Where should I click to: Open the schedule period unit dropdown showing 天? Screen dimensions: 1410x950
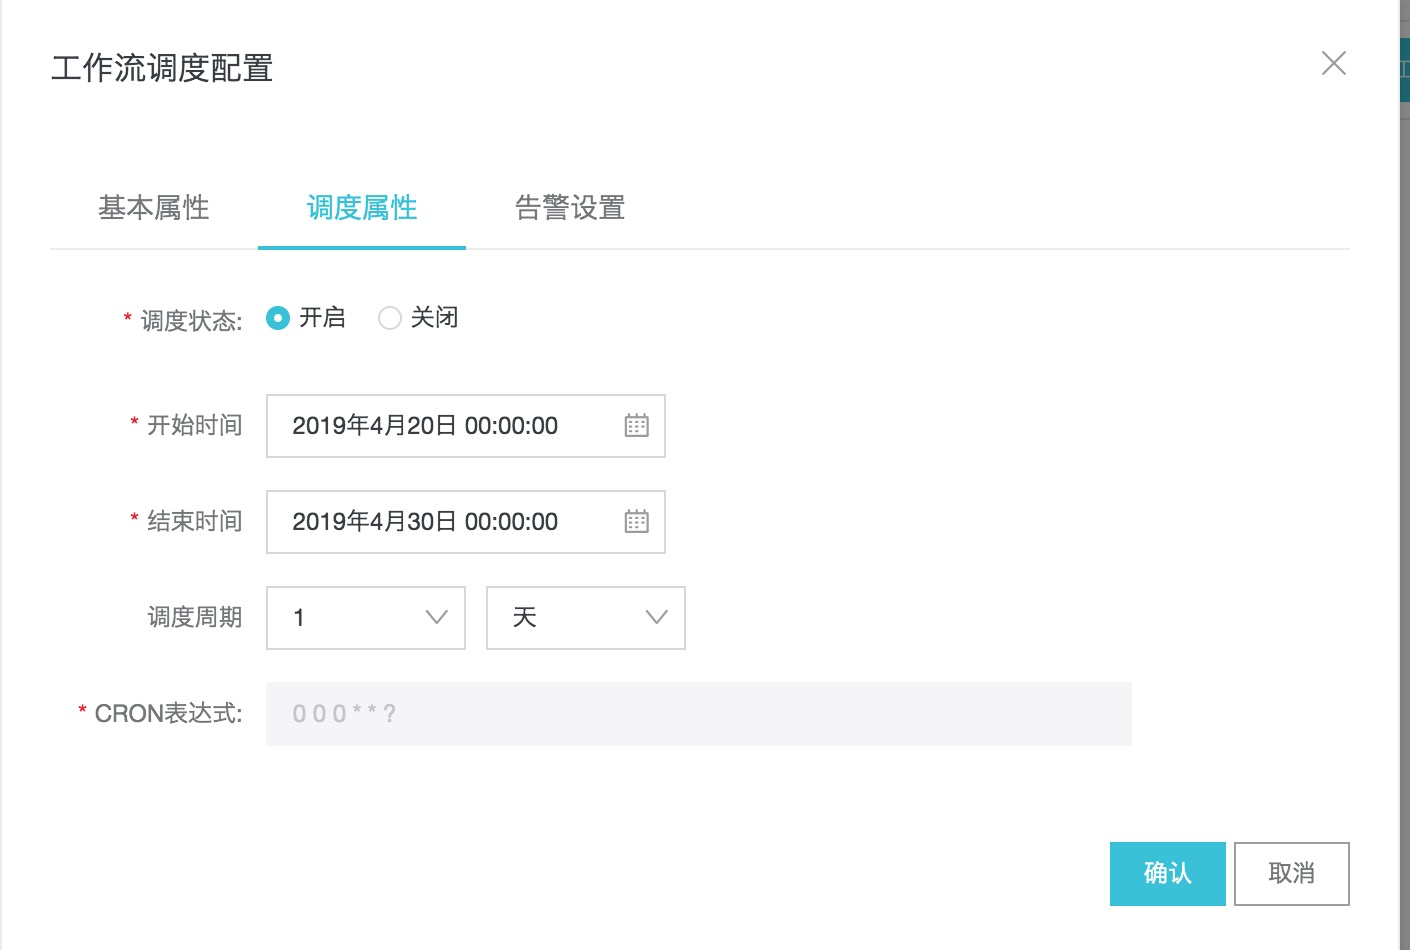pyautogui.click(x=585, y=618)
